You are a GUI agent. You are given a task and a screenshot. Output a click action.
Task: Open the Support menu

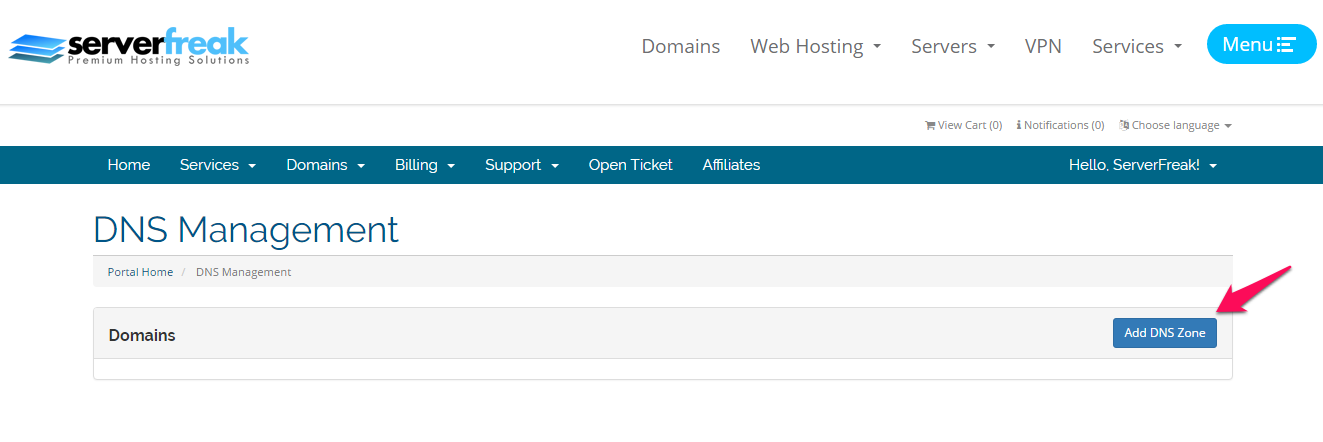[x=522, y=165]
